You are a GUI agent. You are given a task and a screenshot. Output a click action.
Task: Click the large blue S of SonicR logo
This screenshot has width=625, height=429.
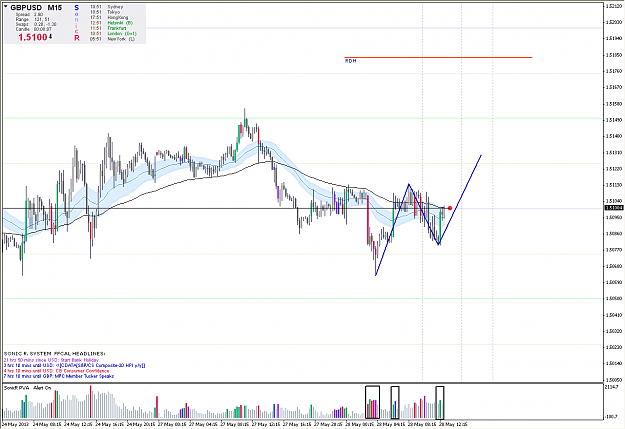pyautogui.click(x=77, y=8)
